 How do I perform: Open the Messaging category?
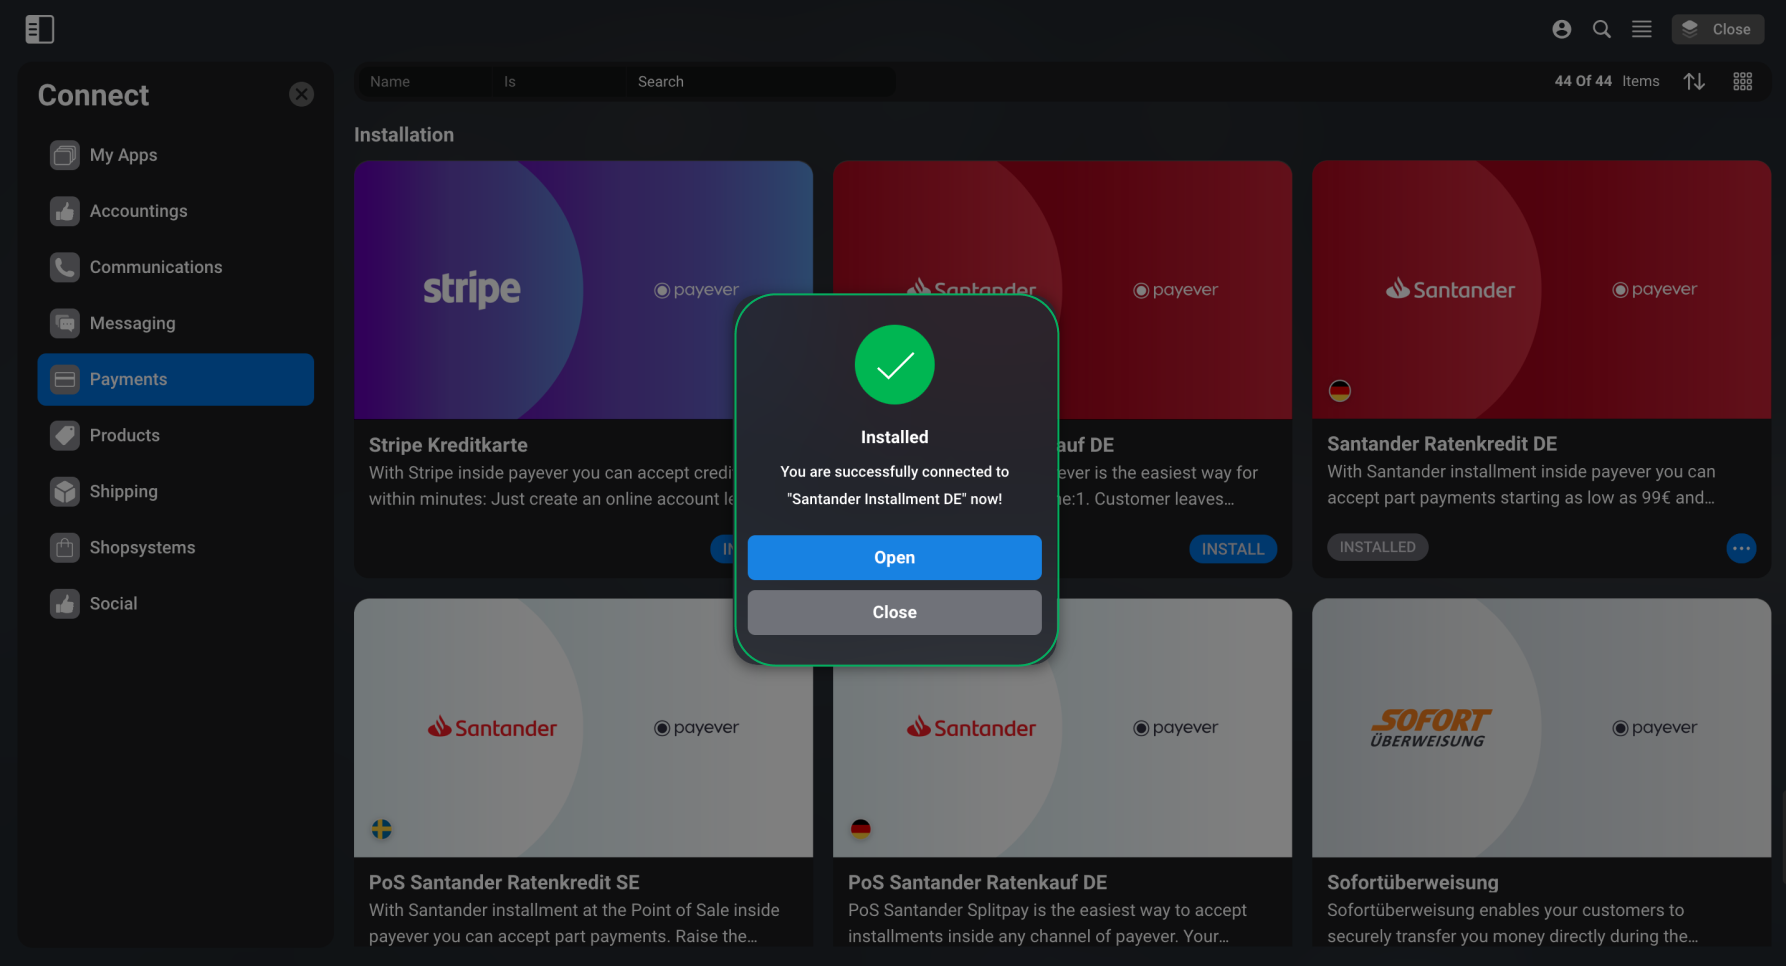click(176, 323)
